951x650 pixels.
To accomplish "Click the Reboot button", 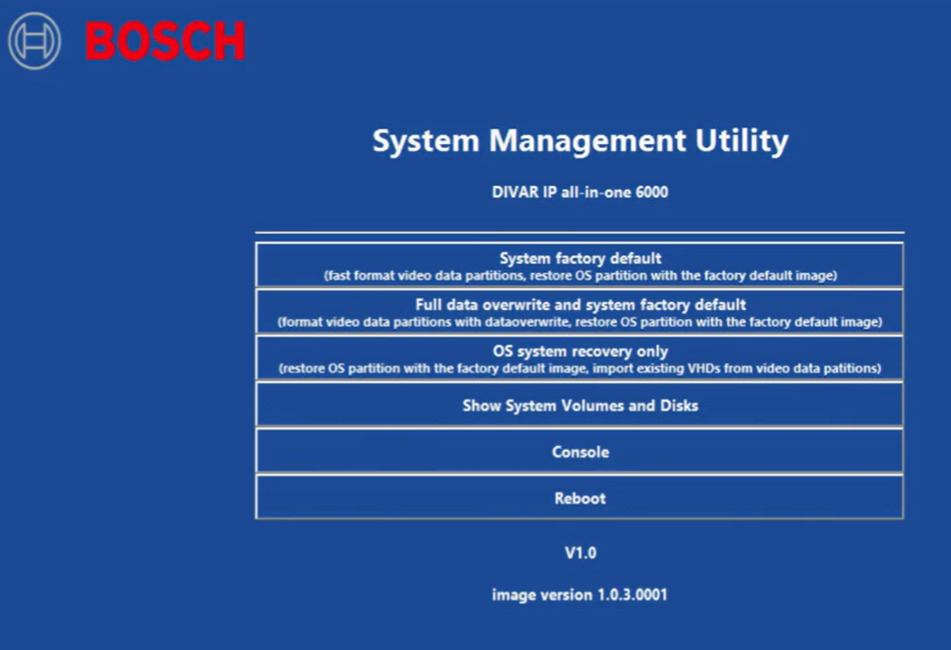I will [x=580, y=497].
